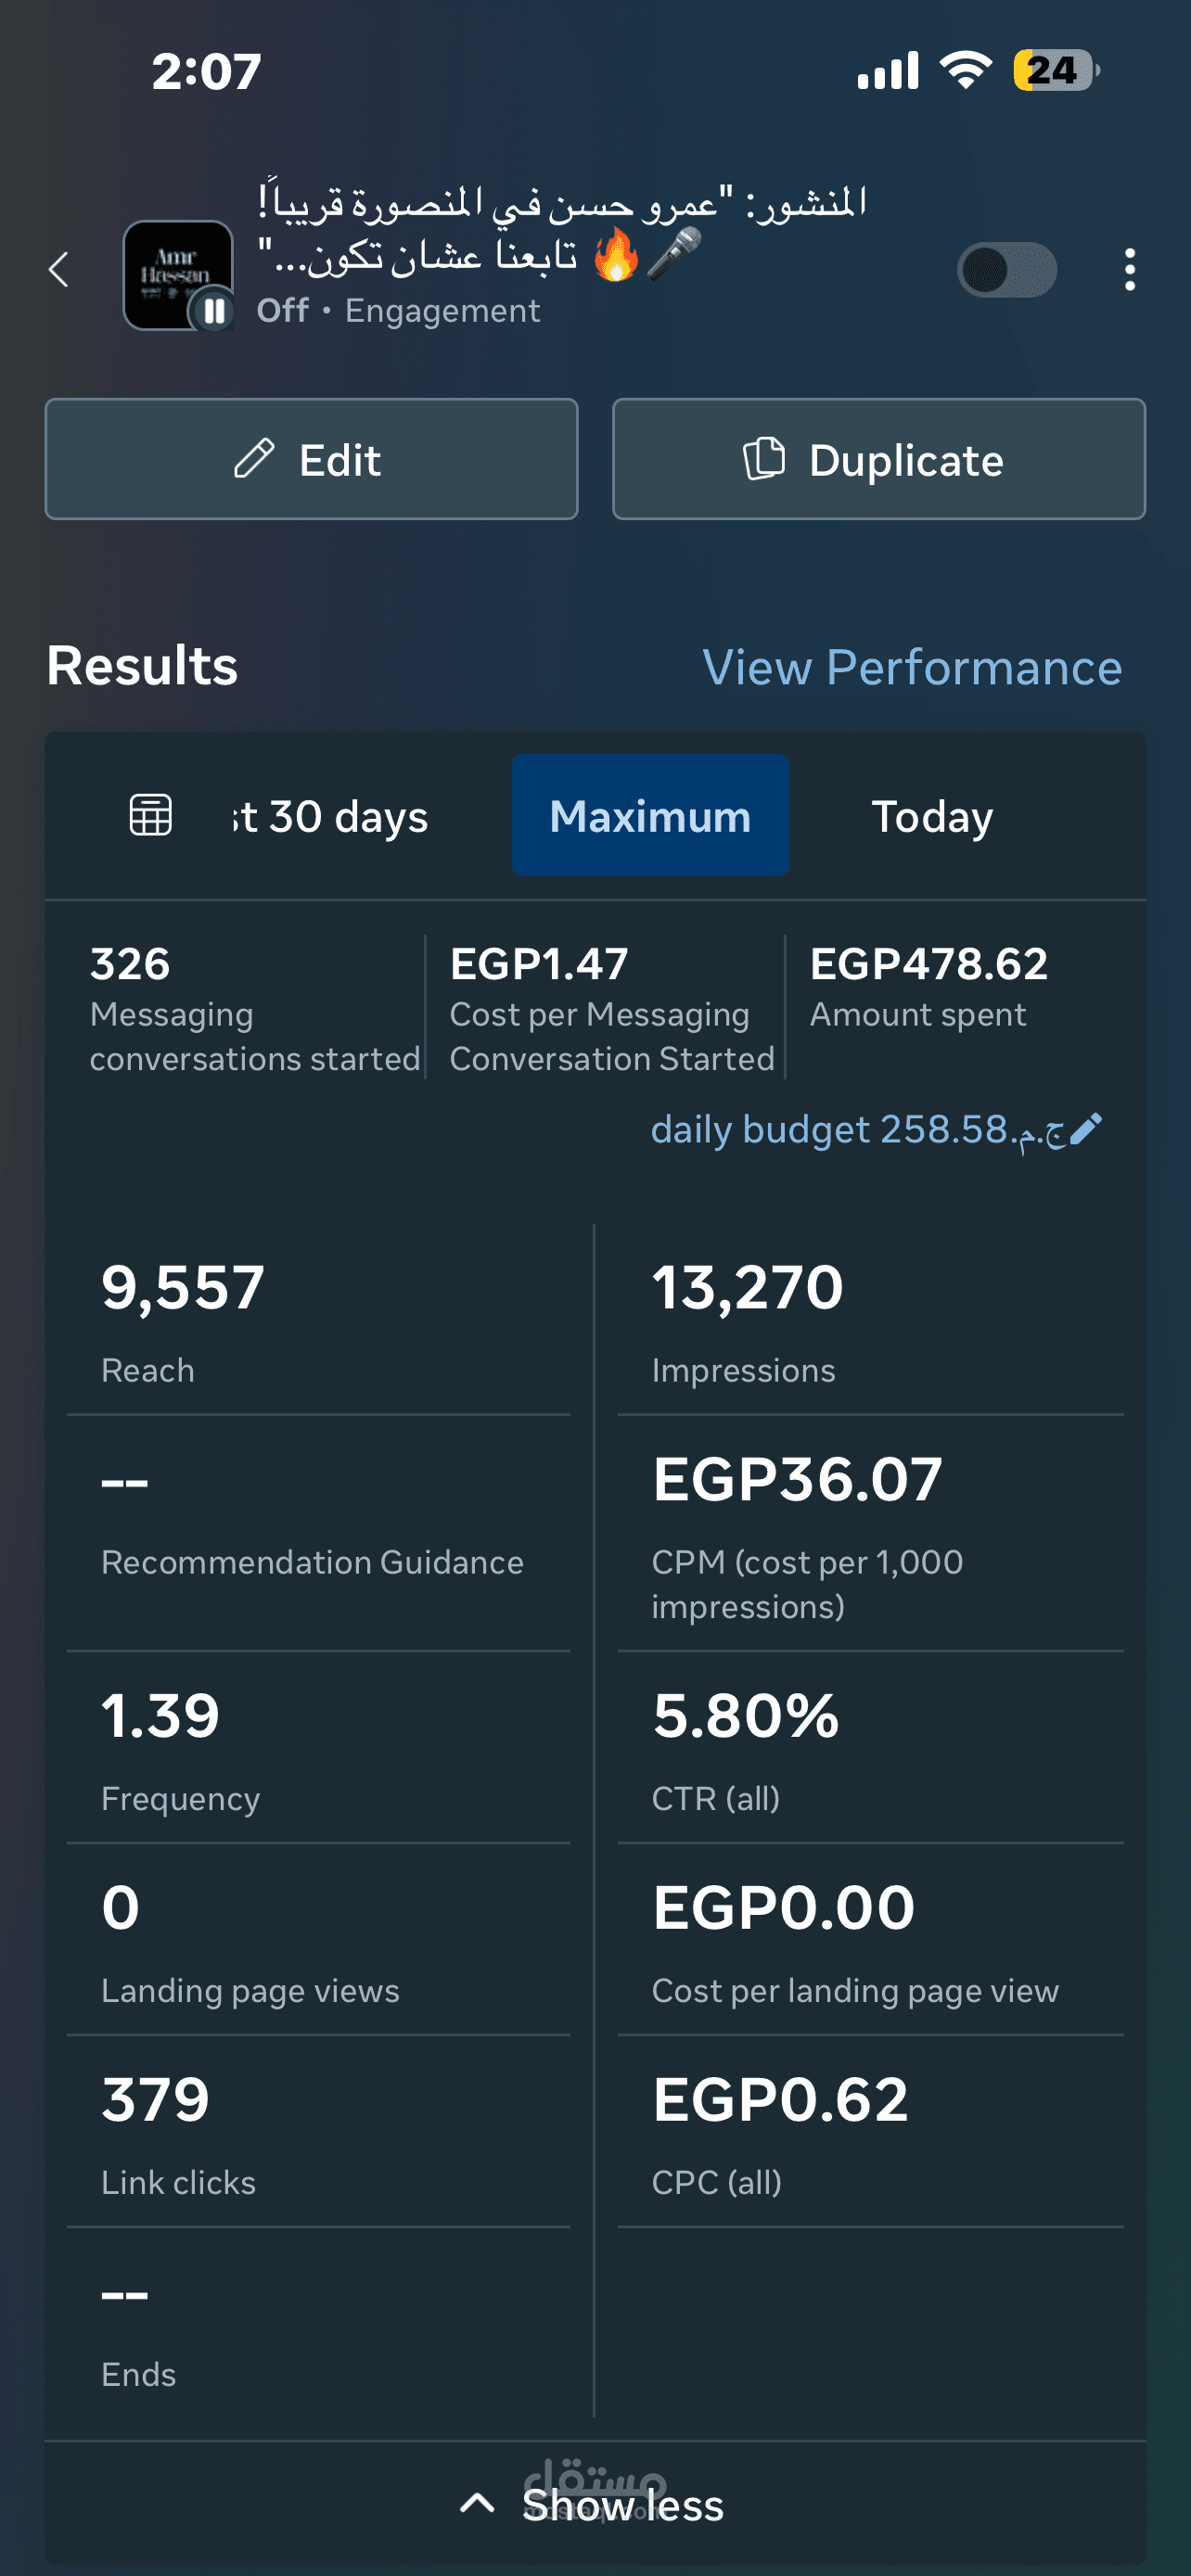Image resolution: width=1191 pixels, height=2576 pixels.
Task: Collapse results with Show less
Action: click(x=621, y=2505)
